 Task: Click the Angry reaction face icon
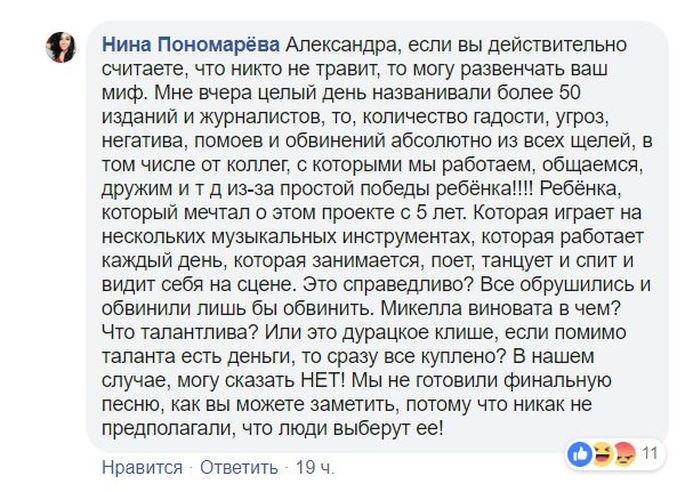(x=624, y=454)
